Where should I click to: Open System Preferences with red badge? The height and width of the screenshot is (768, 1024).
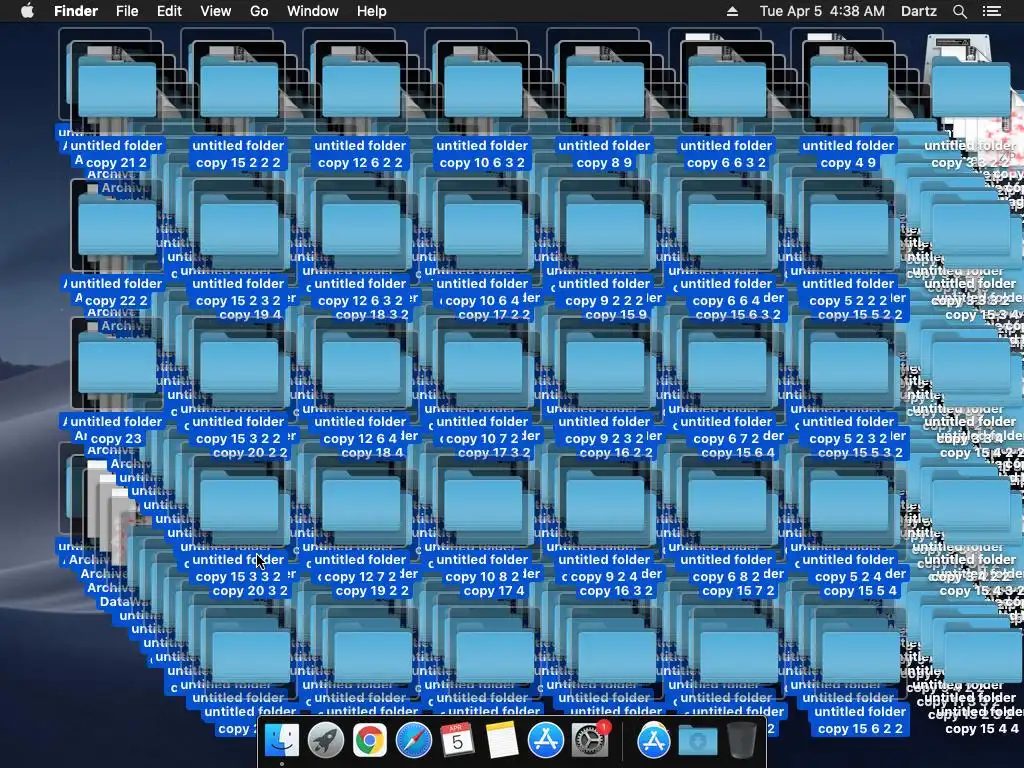click(590, 741)
